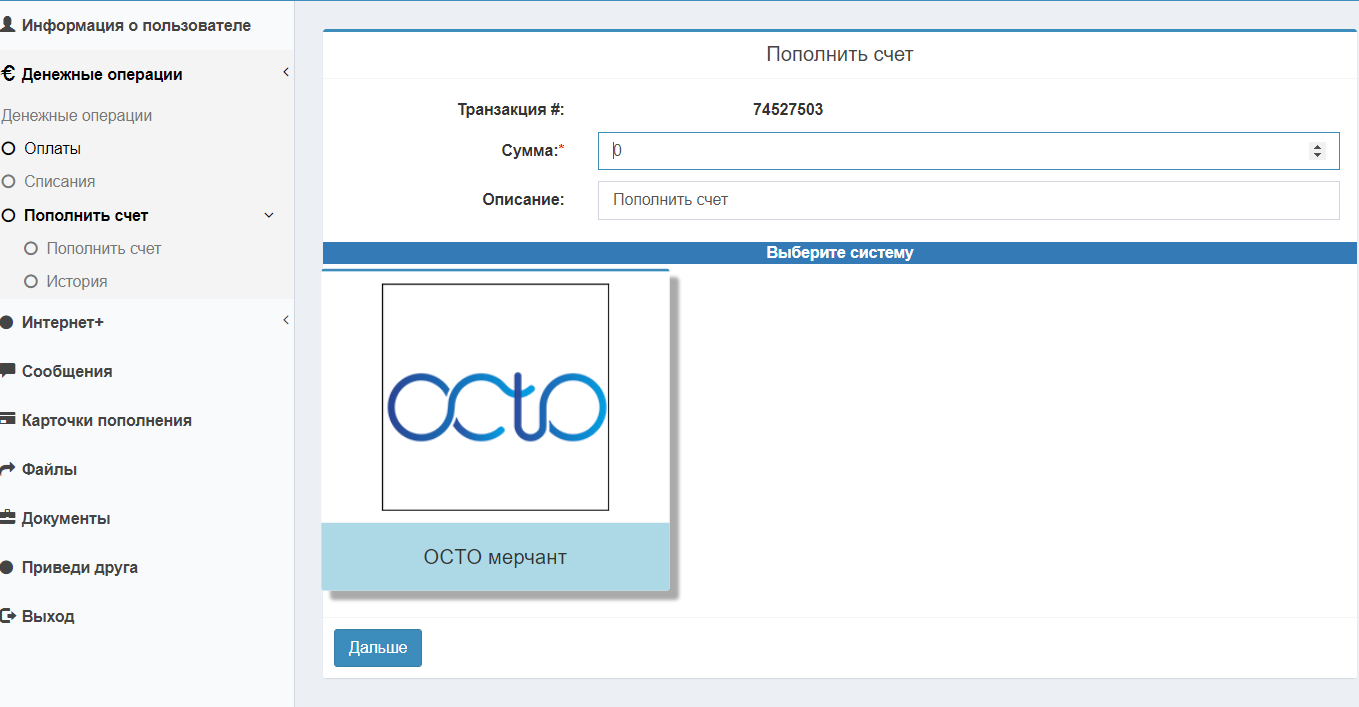The height and width of the screenshot is (707, 1359).
Task: Select the Оплаты circle item
Action: [52, 148]
